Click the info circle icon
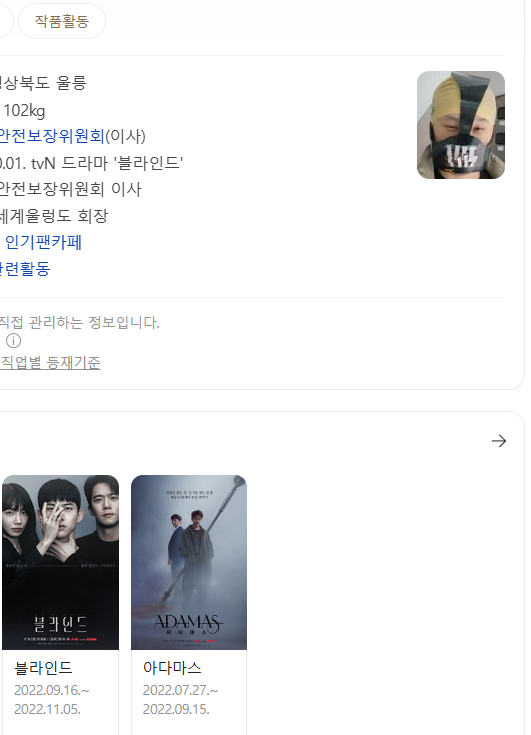Viewport: 531px width, 735px height. 13,341
